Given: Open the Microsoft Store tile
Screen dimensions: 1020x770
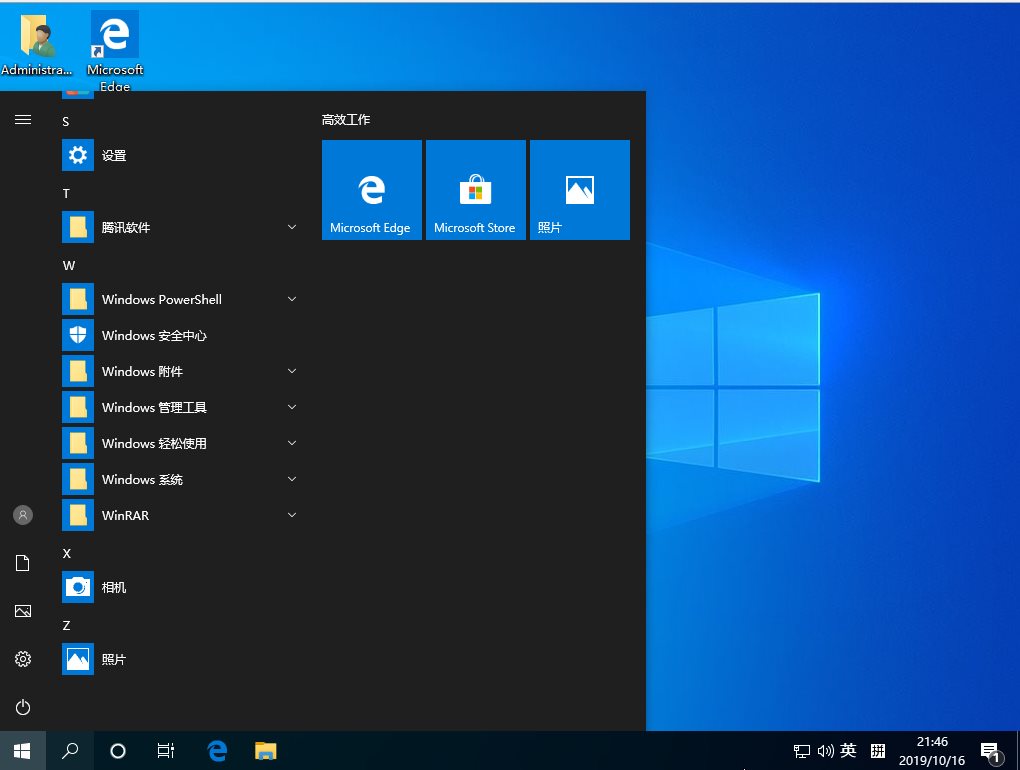Looking at the screenshot, I should point(475,190).
